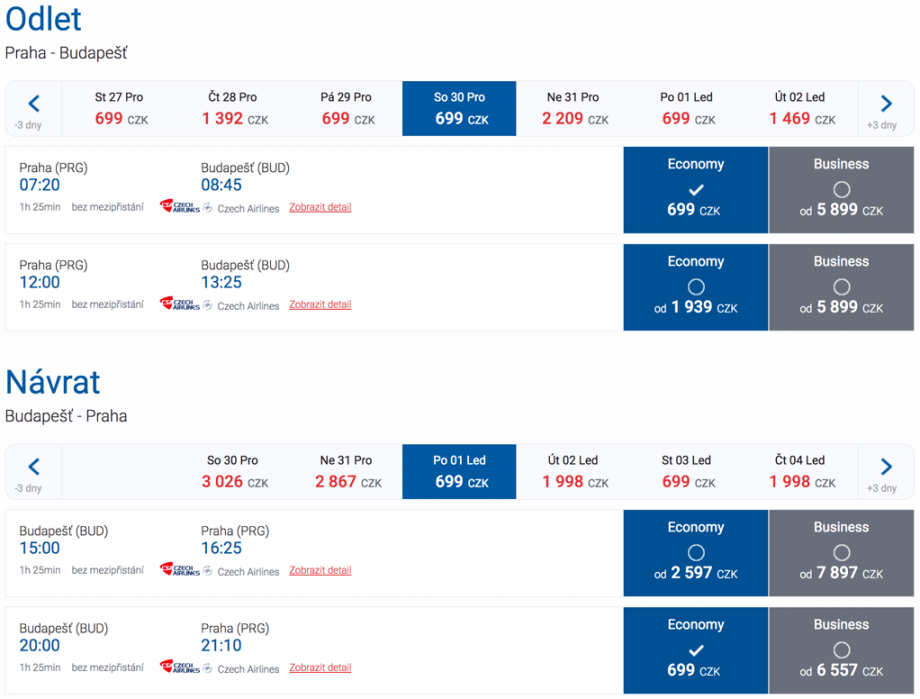Switch departure date to Ne 31 Pro
920x699 pixels.
(572, 108)
